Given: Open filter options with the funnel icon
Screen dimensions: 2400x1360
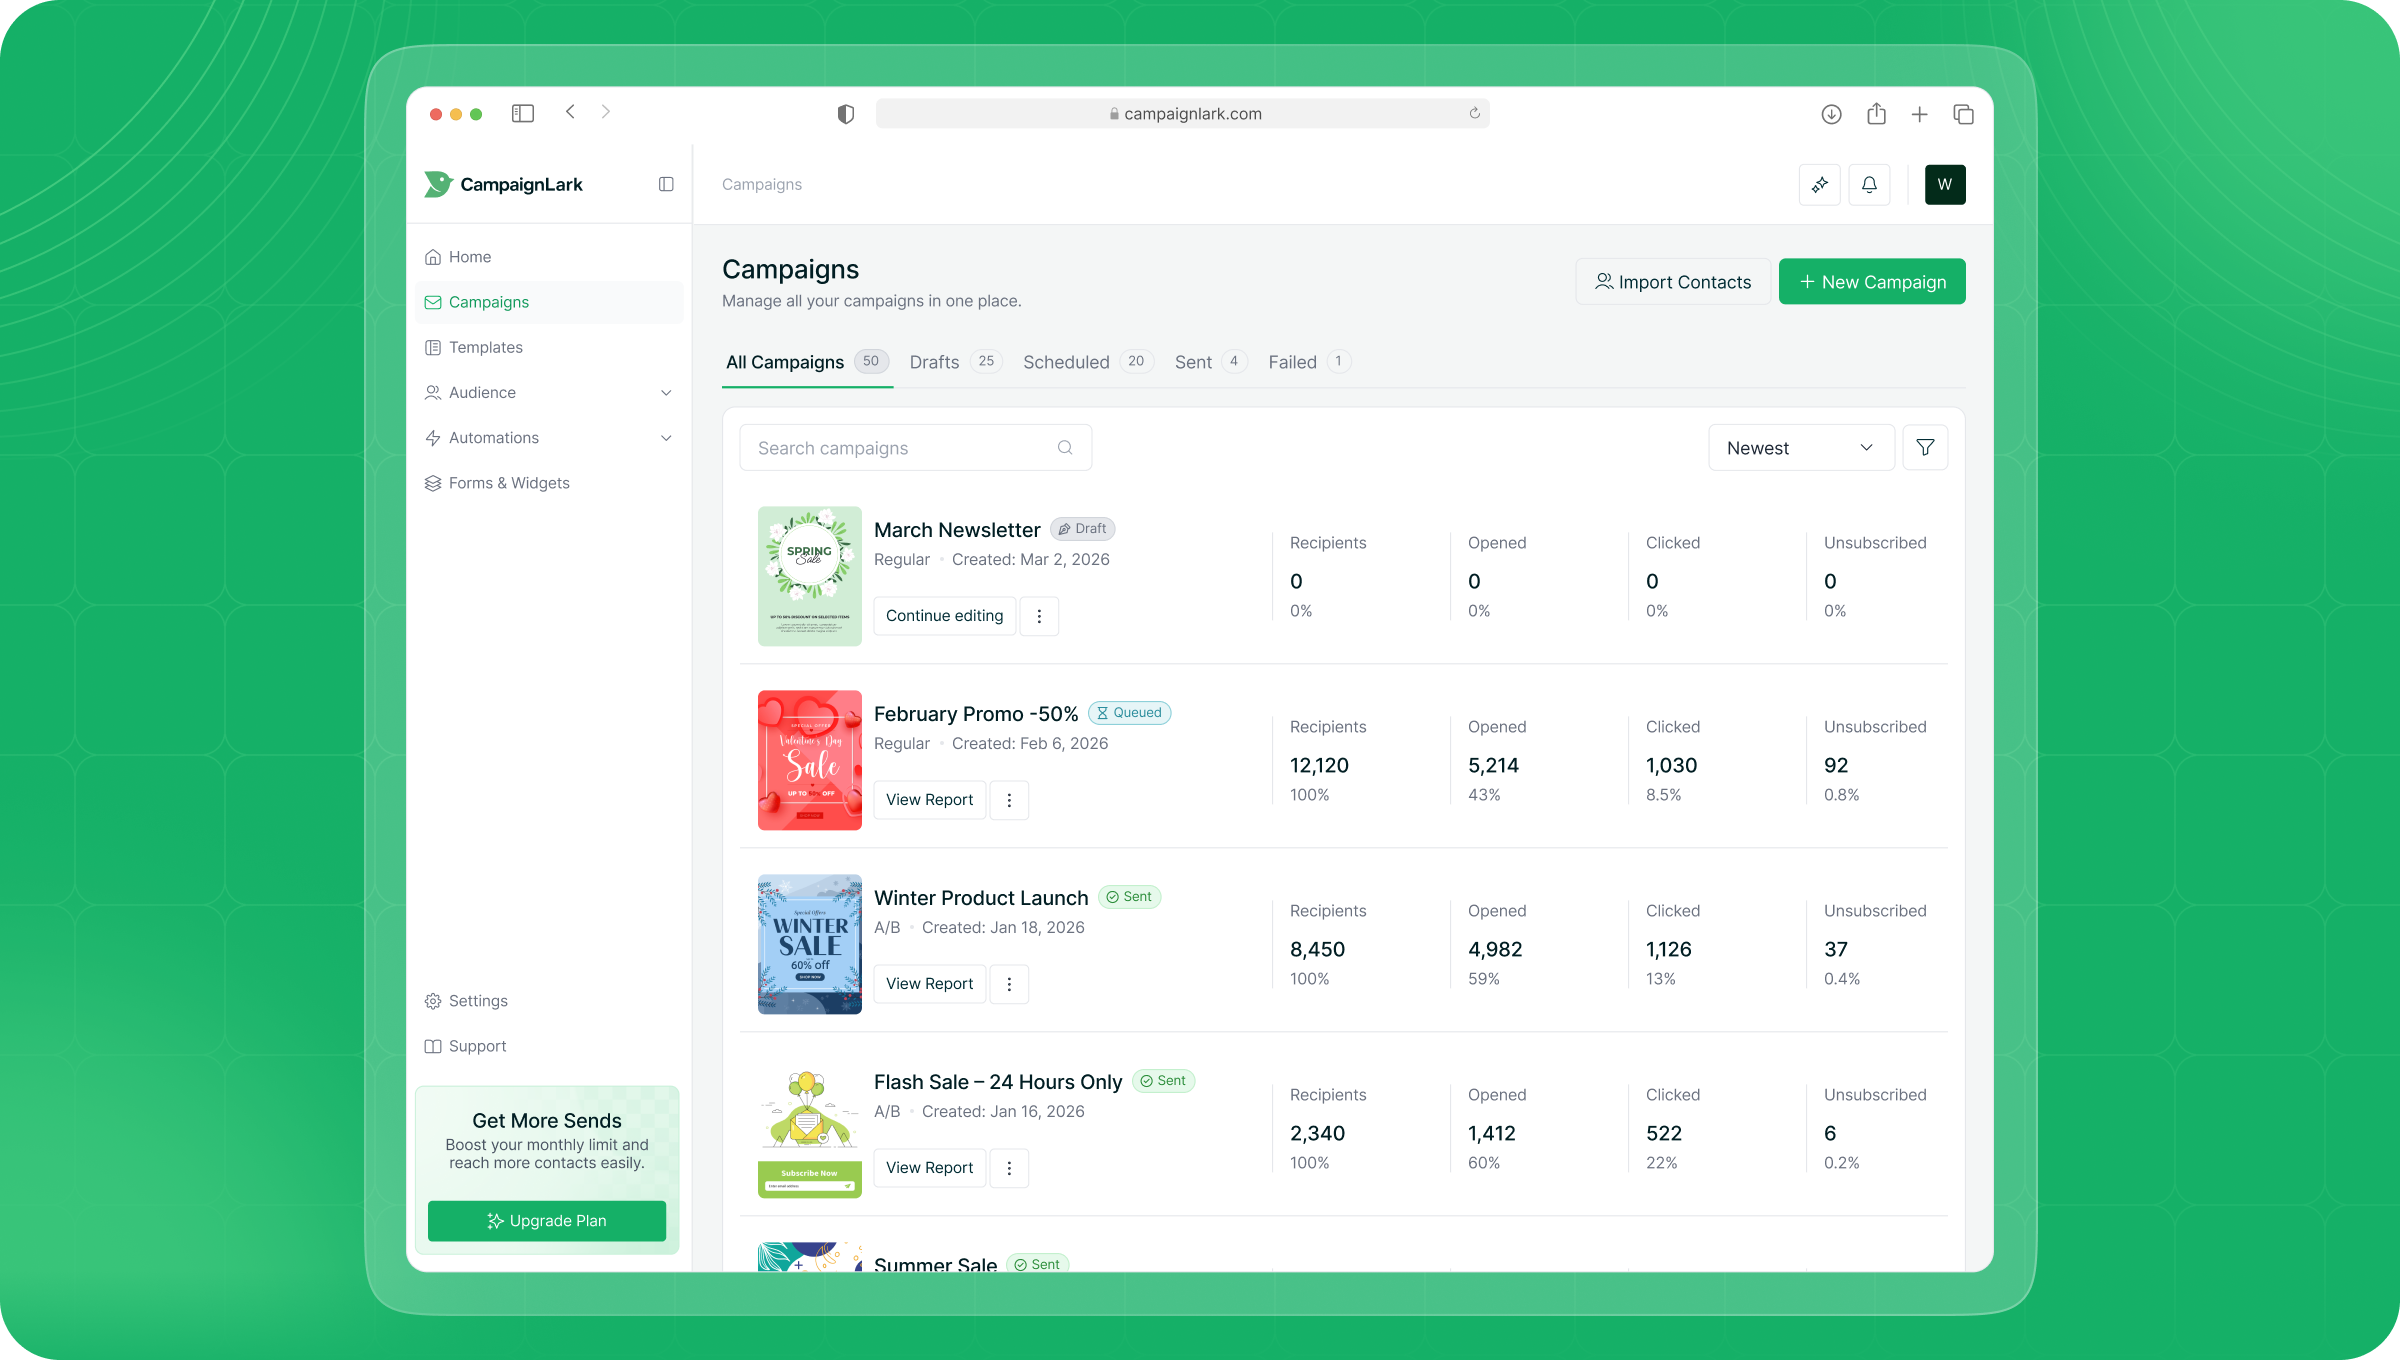Looking at the screenshot, I should click(x=1924, y=447).
